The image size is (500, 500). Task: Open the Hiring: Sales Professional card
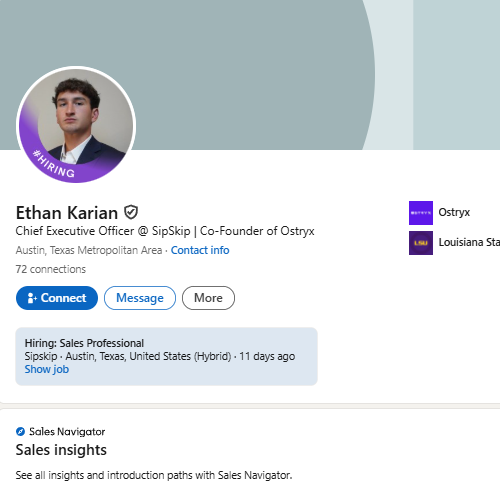(x=166, y=356)
